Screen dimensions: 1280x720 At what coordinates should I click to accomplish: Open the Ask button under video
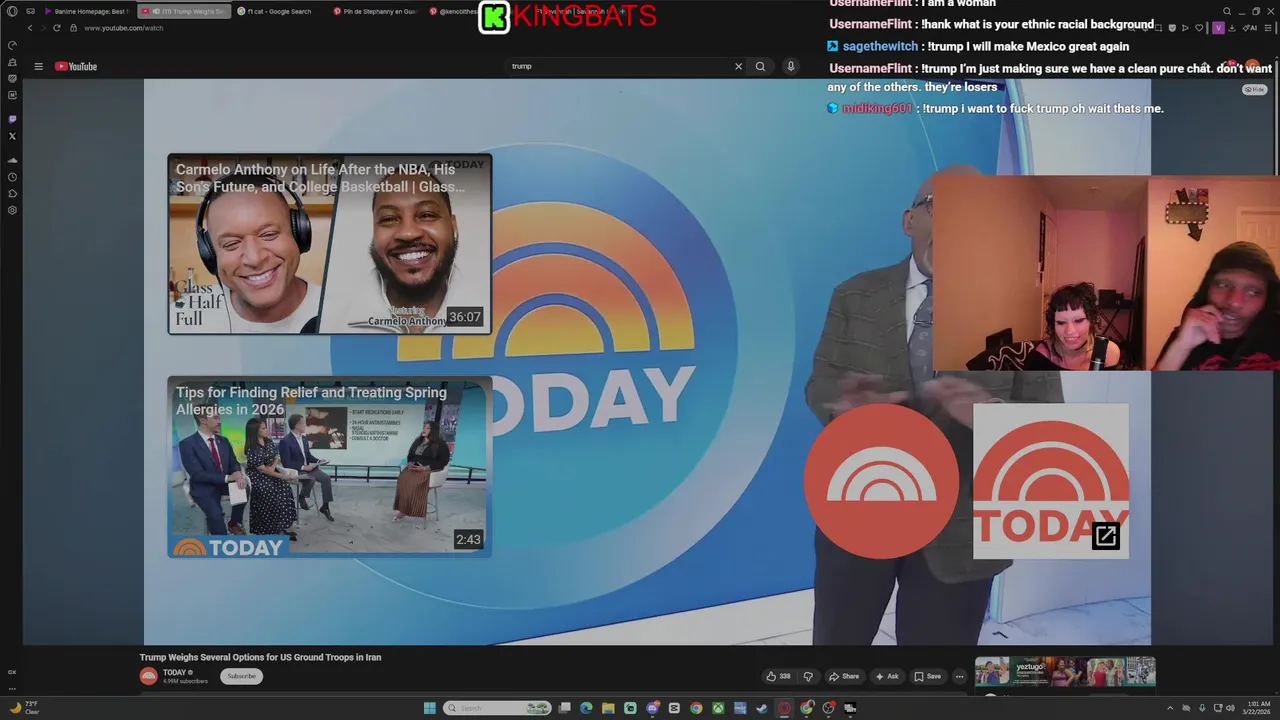click(887, 676)
